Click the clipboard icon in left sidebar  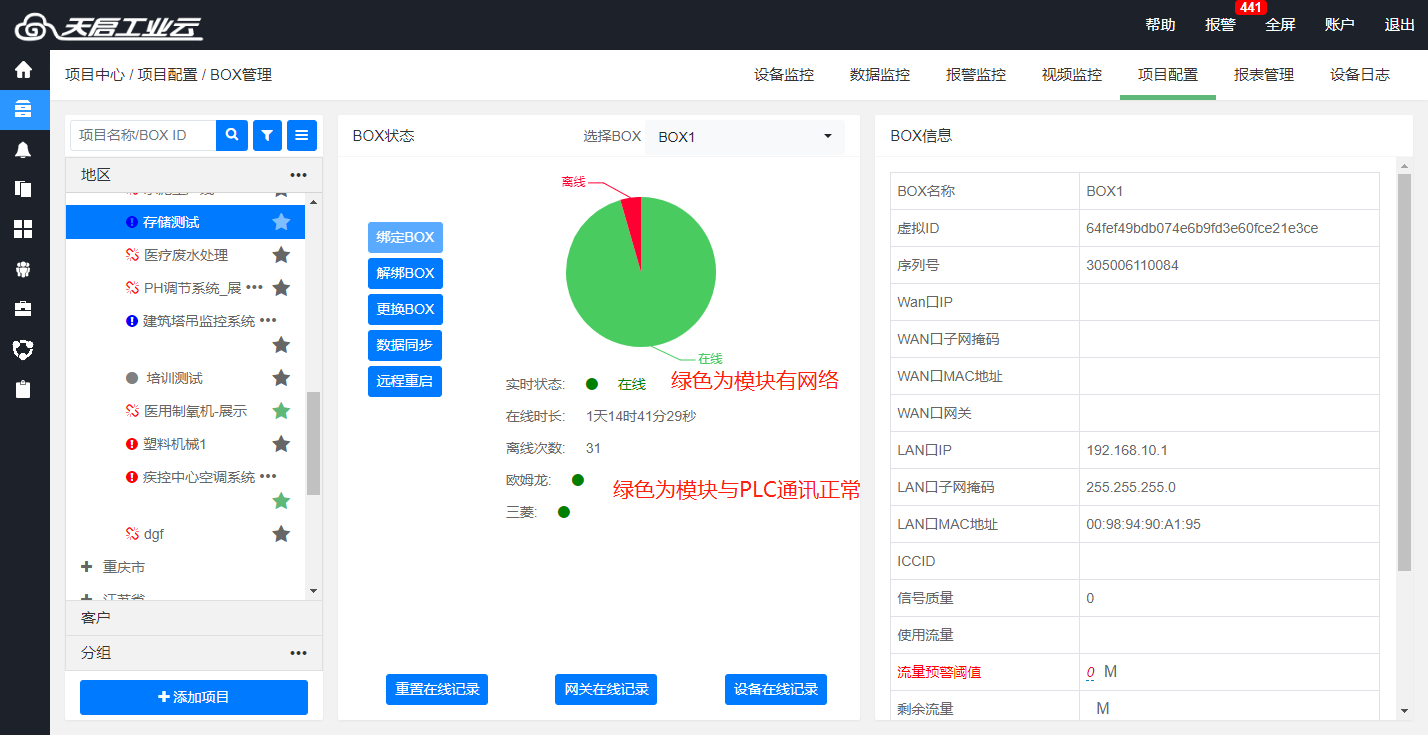click(23, 389)
